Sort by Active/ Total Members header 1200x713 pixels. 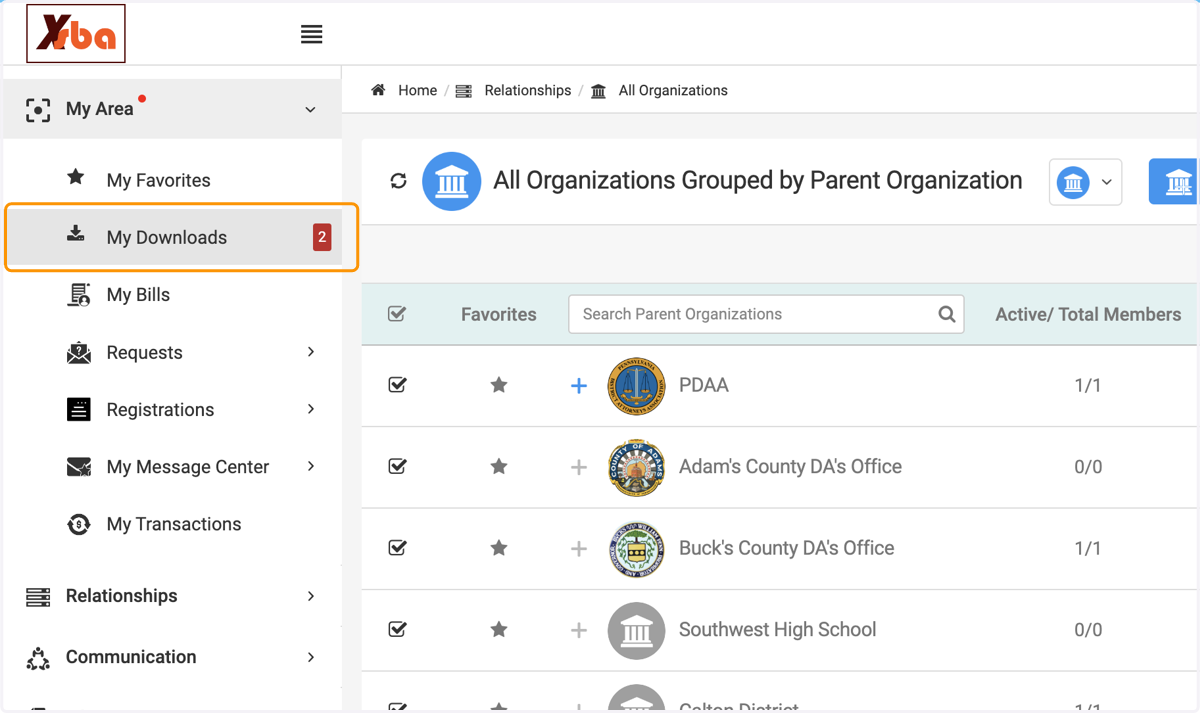tap(1088, 314)
